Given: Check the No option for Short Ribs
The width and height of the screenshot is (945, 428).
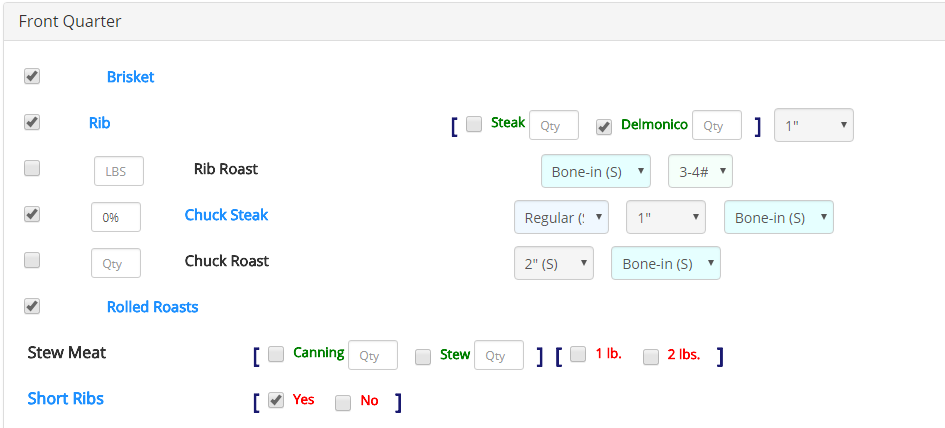Looking at the screenshot, I should pos(343,402).
